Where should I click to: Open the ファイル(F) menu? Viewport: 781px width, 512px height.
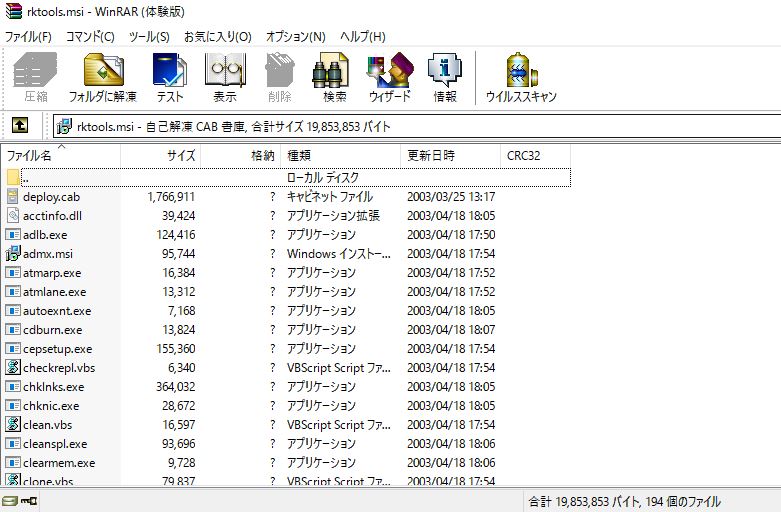coord(28,37)
